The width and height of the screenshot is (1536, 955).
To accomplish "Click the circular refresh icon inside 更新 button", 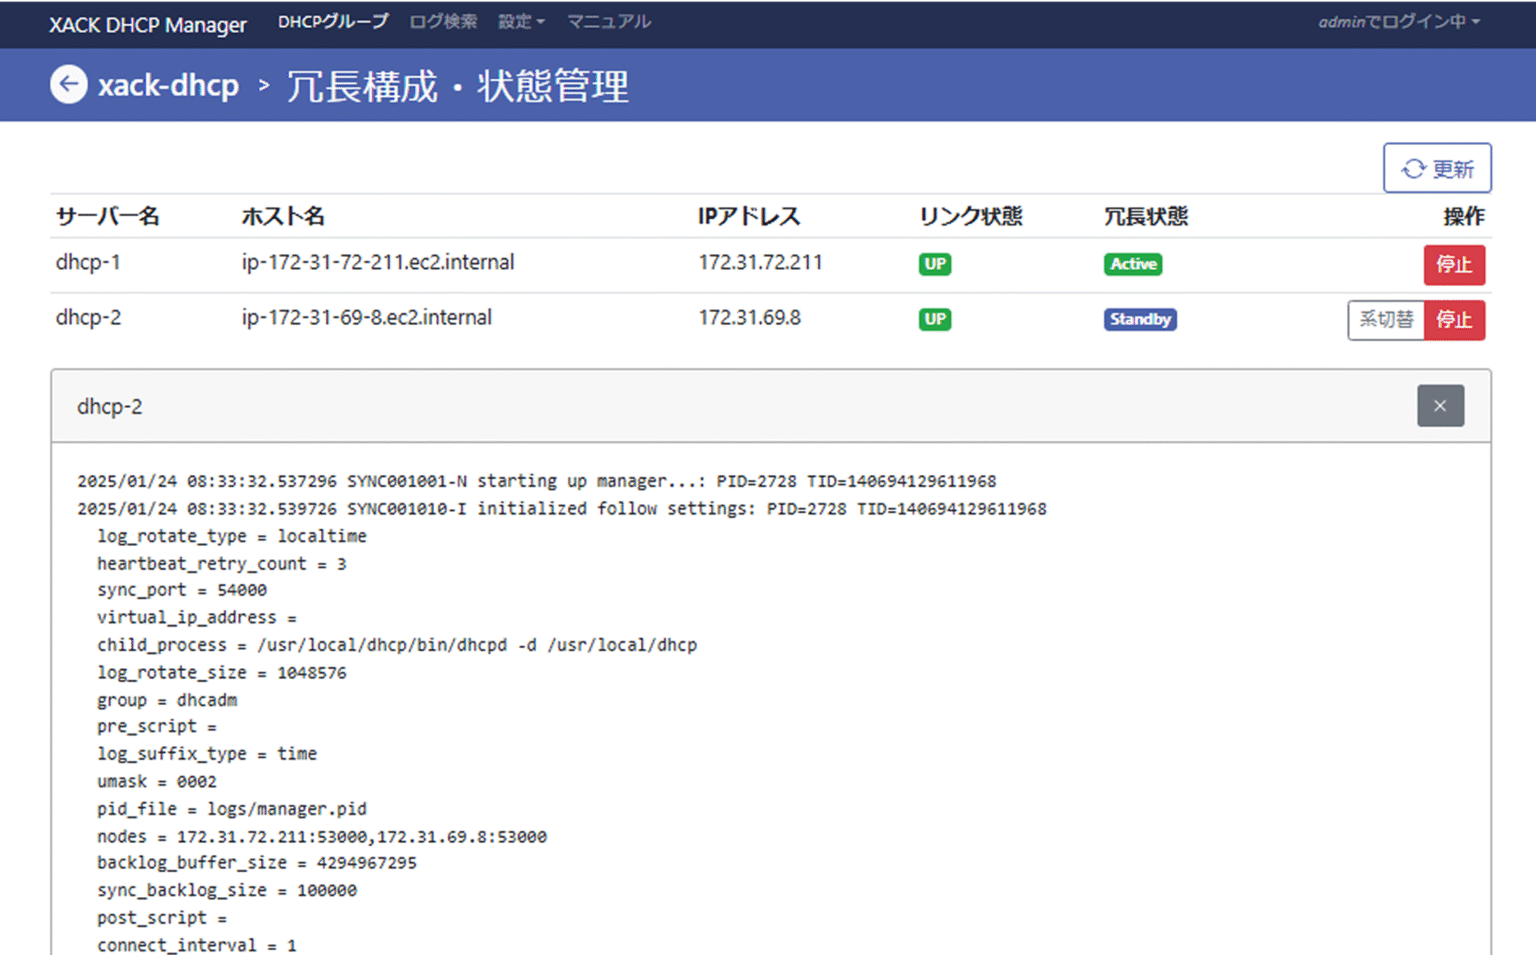I will pyautogui.click(x=1413, y=168).
